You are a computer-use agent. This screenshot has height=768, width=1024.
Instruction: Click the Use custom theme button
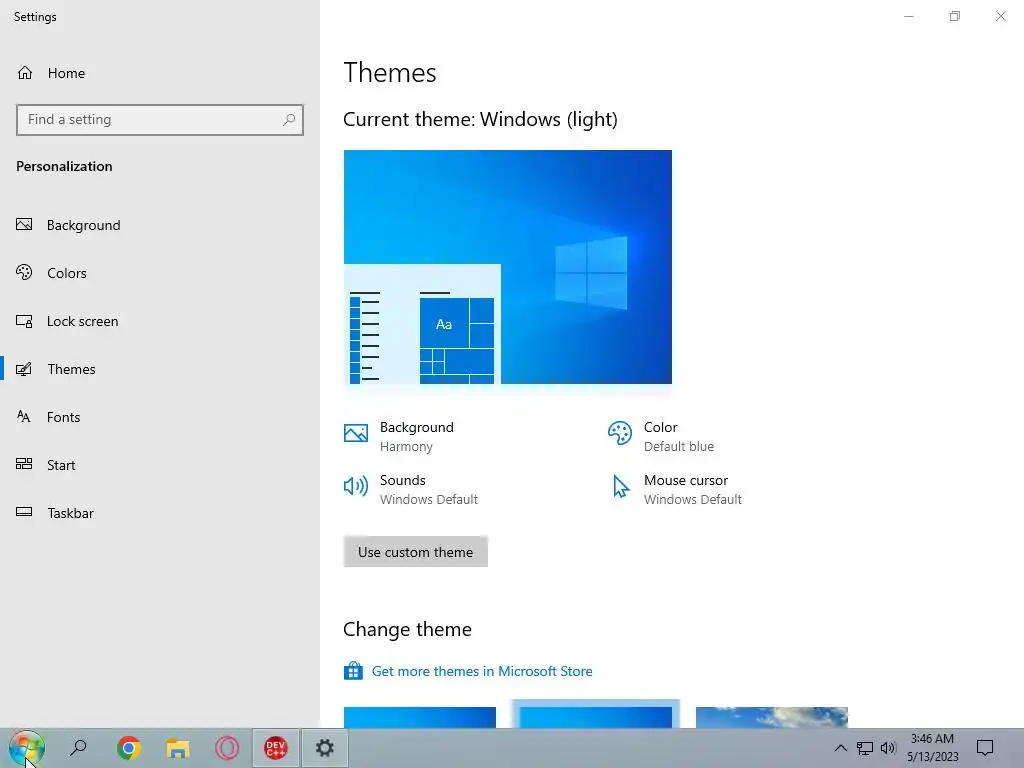pos(415,552)
